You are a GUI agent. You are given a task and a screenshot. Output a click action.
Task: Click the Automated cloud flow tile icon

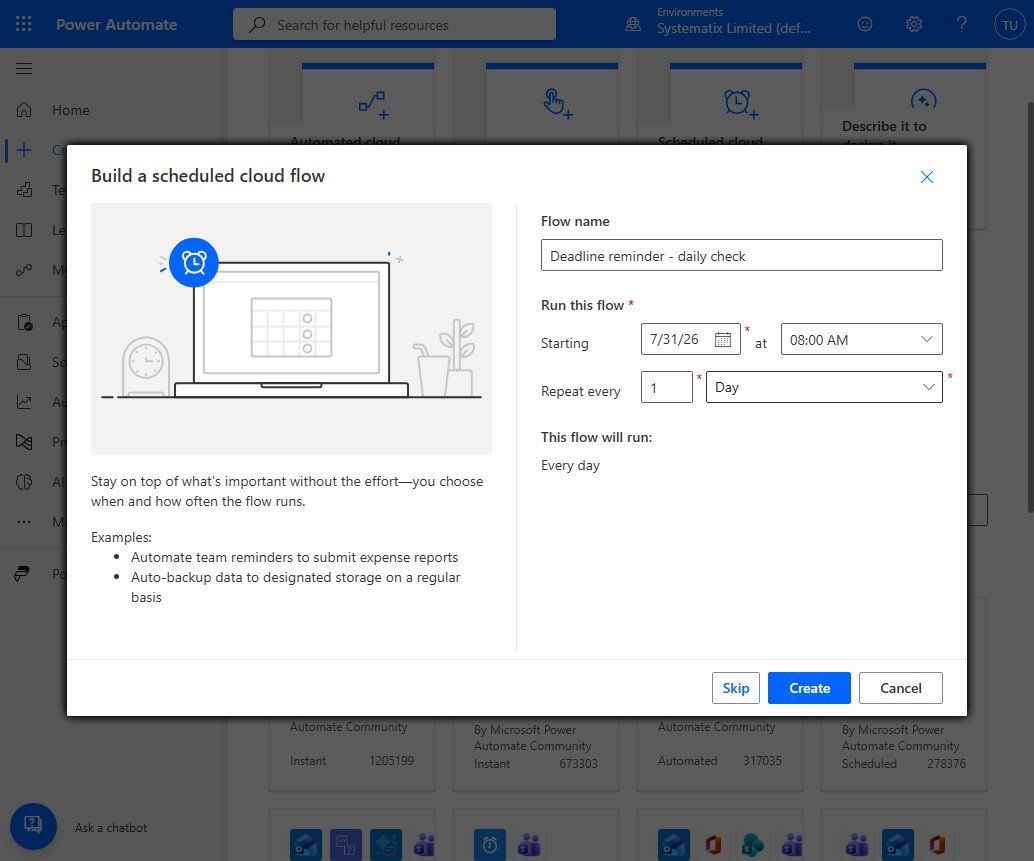click(373, 105)
